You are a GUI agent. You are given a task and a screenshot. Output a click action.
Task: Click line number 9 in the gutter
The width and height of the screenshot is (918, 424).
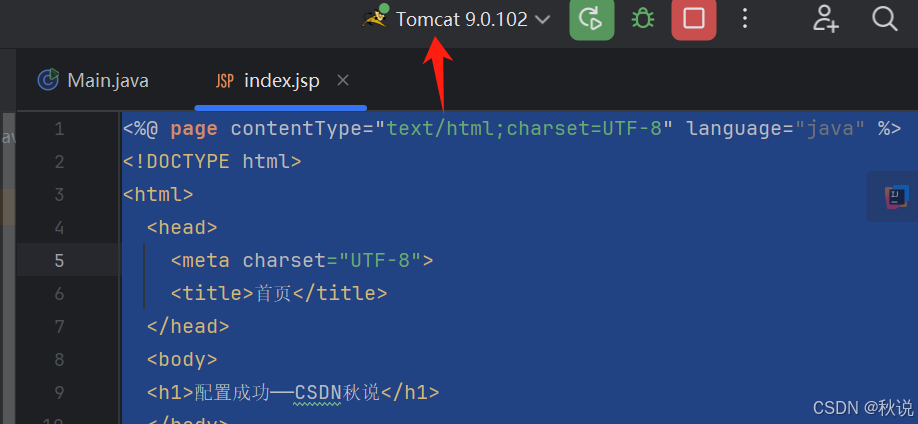tap(59, 391)
